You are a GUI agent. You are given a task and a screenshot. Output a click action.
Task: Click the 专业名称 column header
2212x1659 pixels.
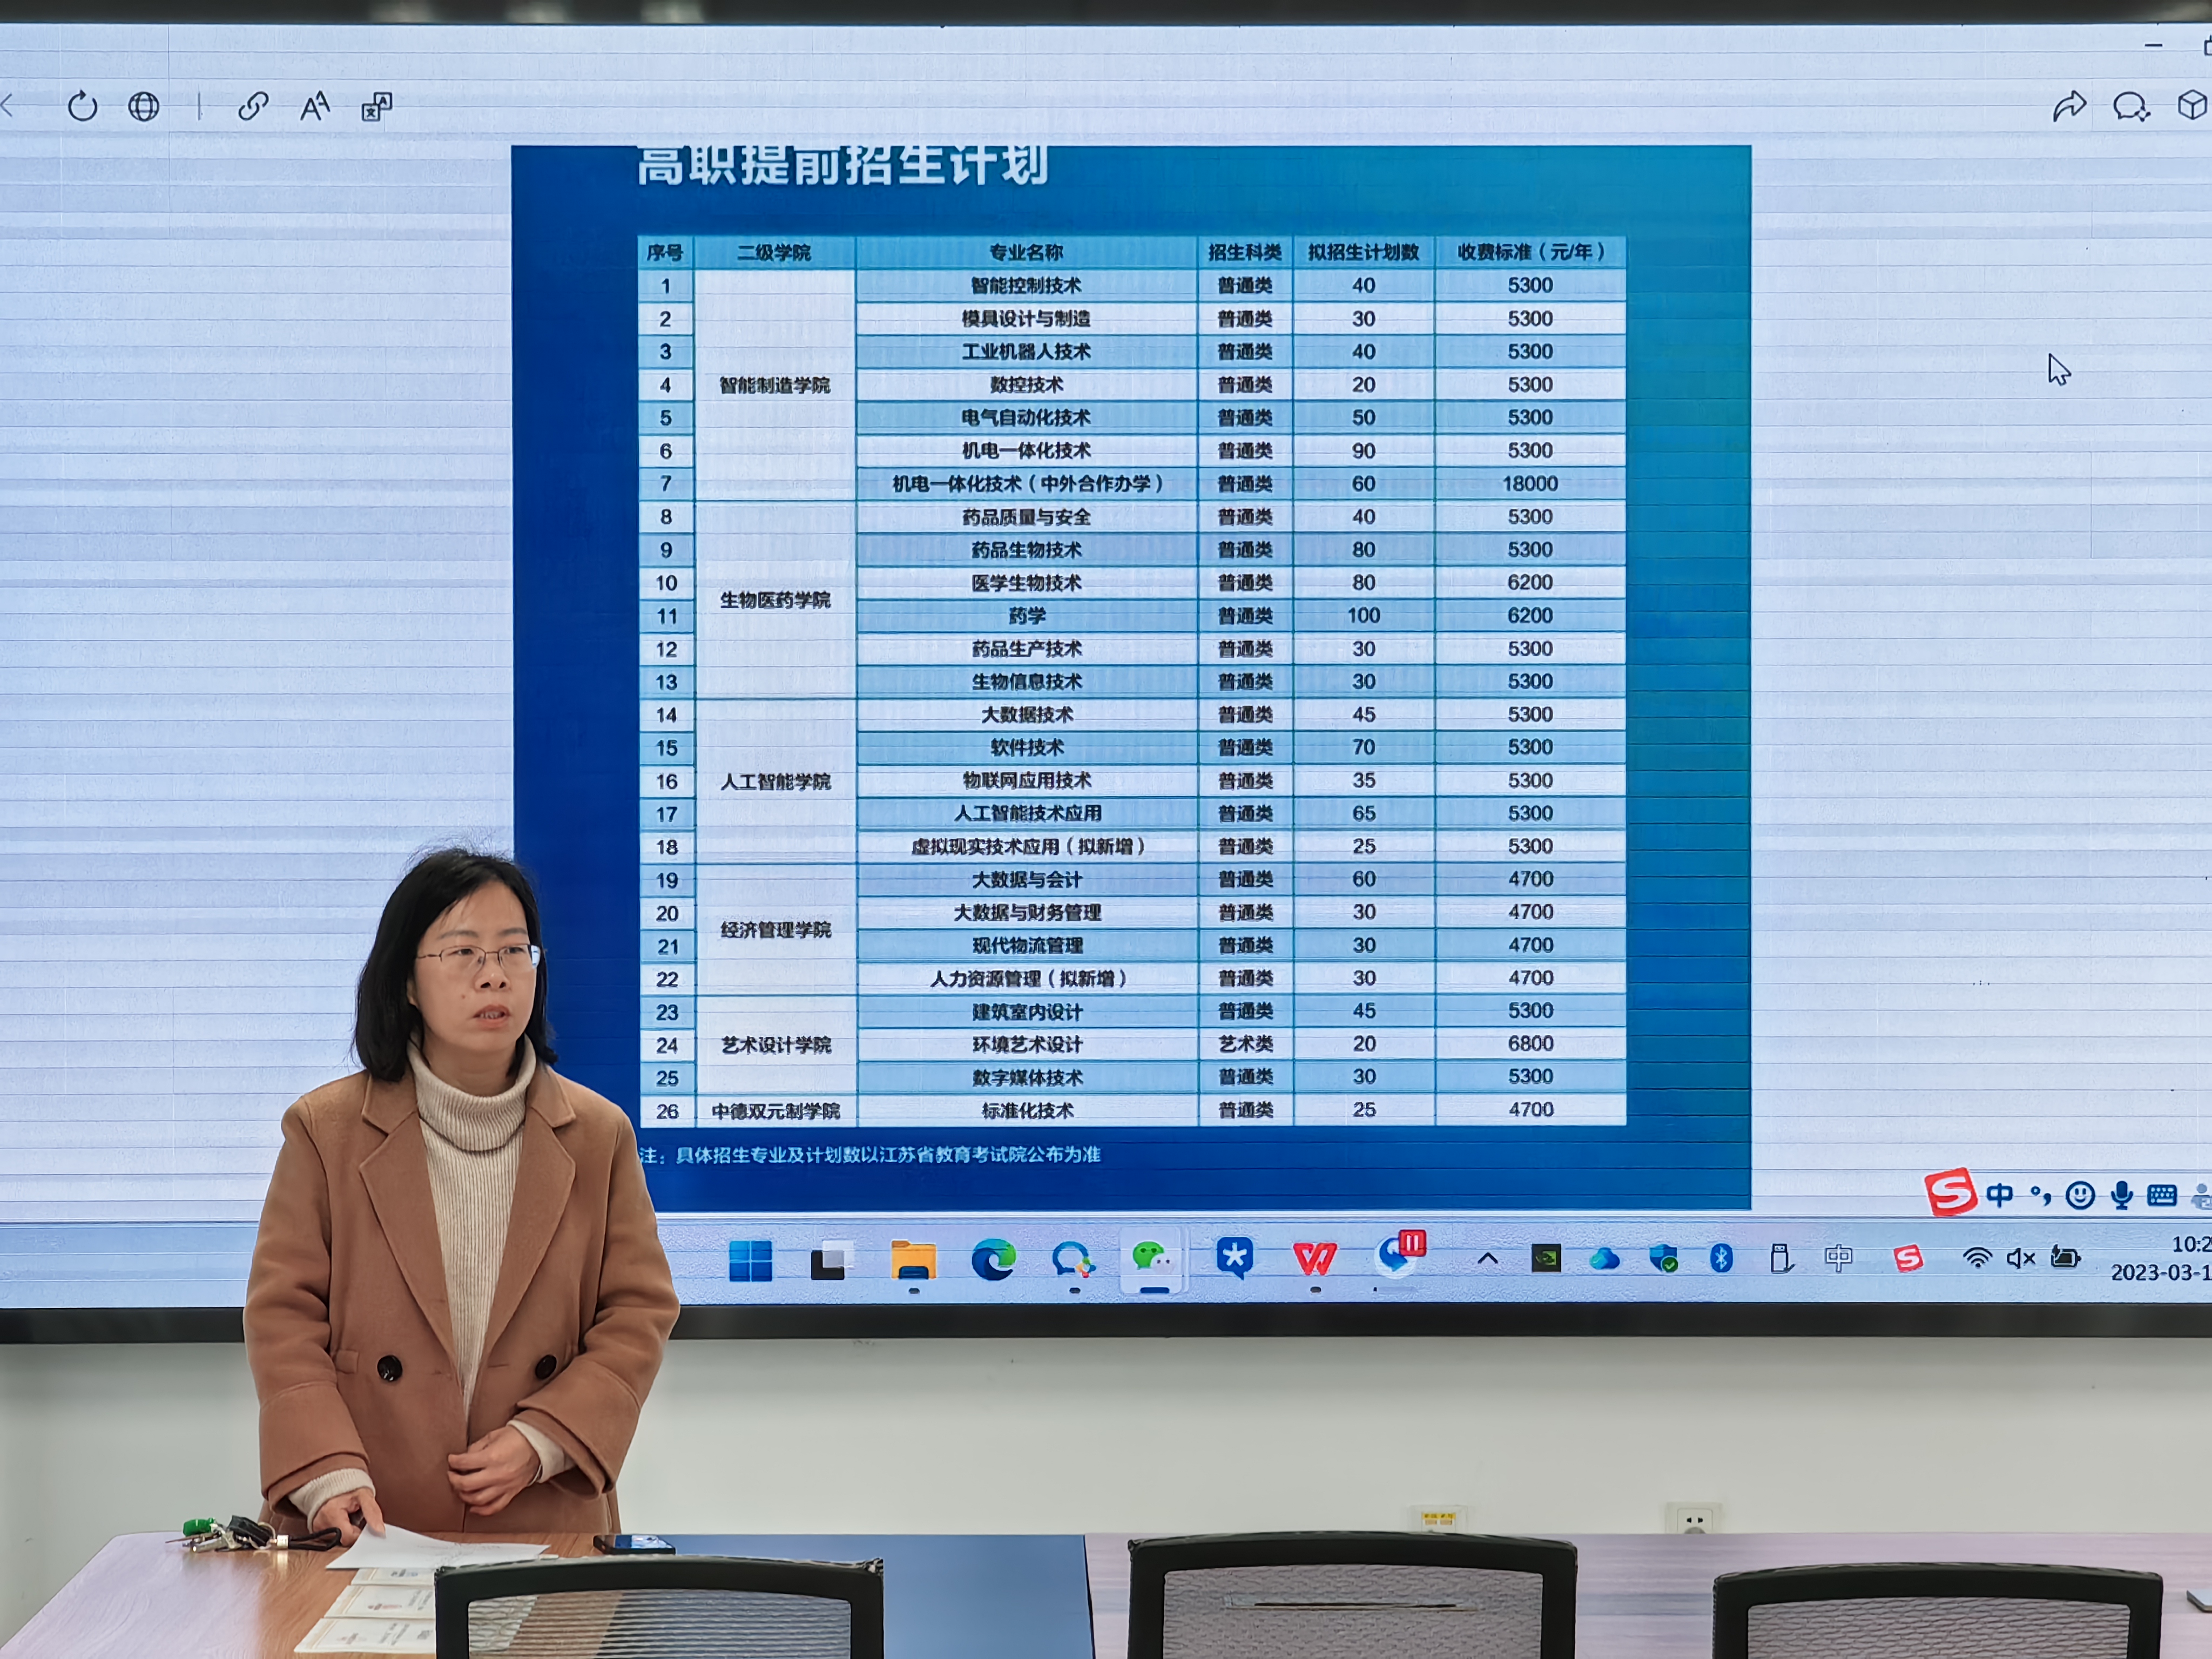point(1026,253)
